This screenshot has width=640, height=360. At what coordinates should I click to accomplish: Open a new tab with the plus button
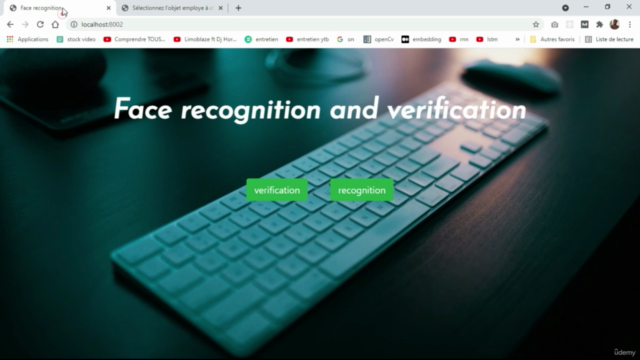point(238,8)
